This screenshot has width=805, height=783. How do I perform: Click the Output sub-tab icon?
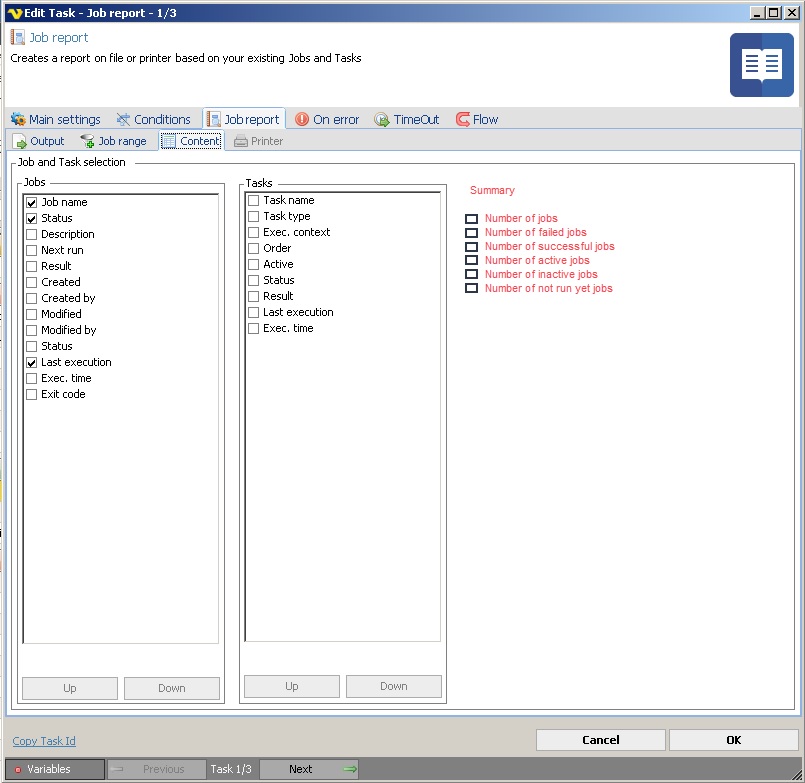click(20, 142)
